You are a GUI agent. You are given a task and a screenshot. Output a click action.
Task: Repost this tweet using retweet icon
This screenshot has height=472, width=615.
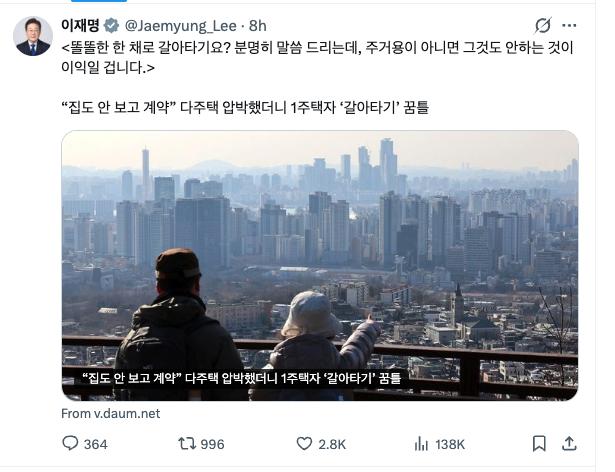pyautogui.click(x=187, y=444)
